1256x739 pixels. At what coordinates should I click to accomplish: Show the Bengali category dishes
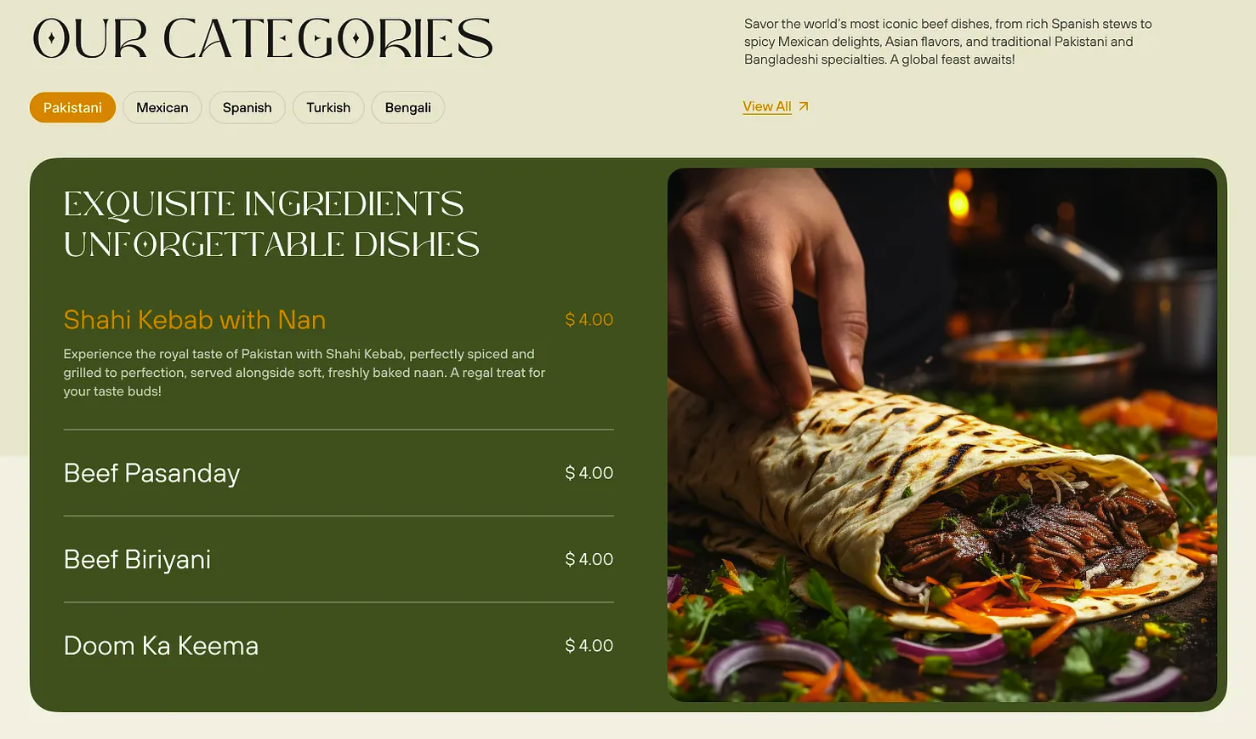(x=408, y=107)
